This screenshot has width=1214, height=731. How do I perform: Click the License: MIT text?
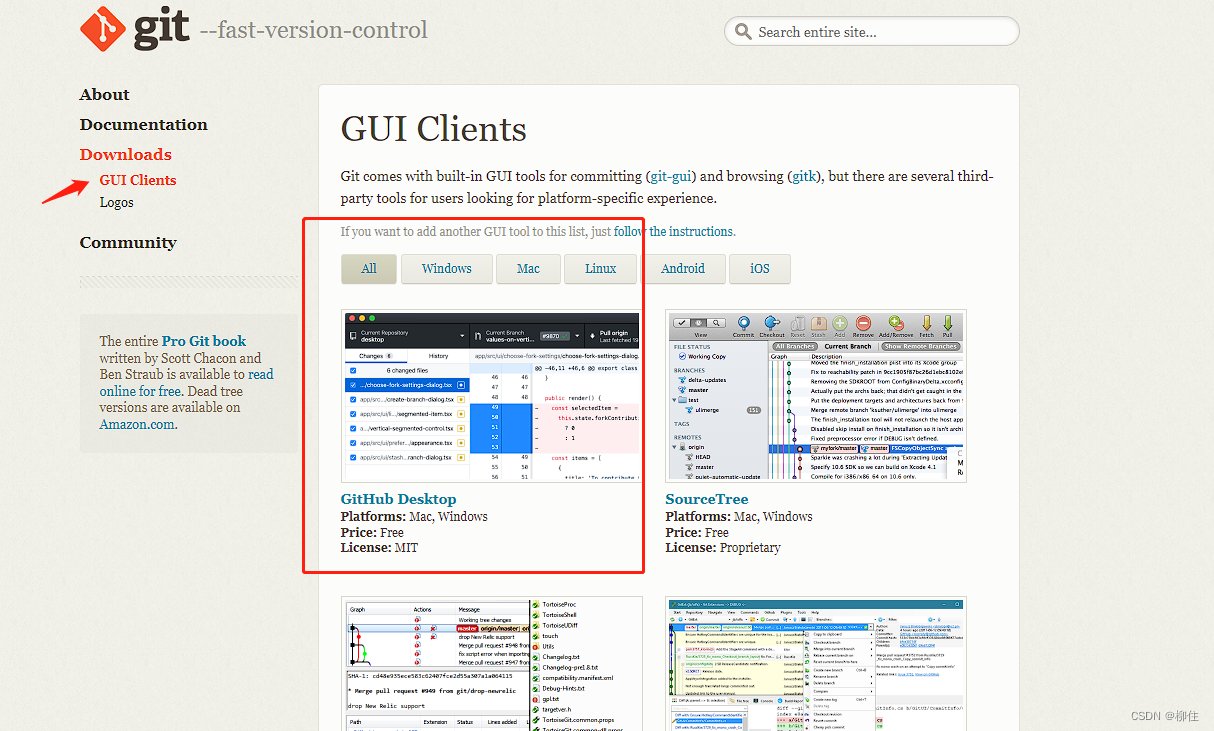(x=379, y=547)
